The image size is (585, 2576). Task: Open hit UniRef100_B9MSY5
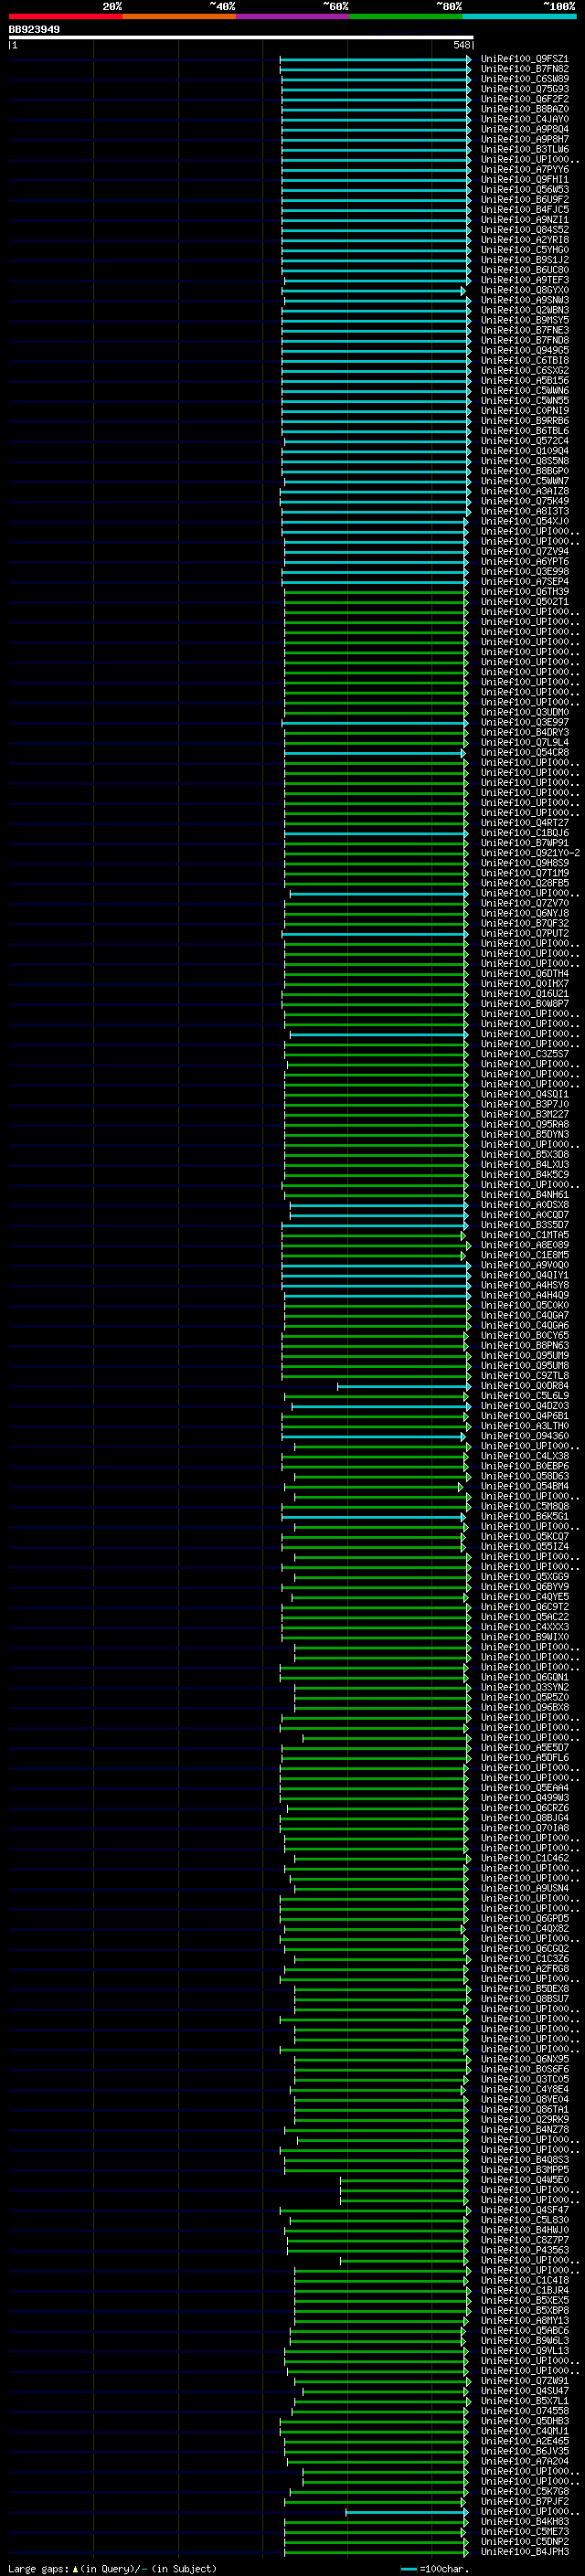point(524,320)
